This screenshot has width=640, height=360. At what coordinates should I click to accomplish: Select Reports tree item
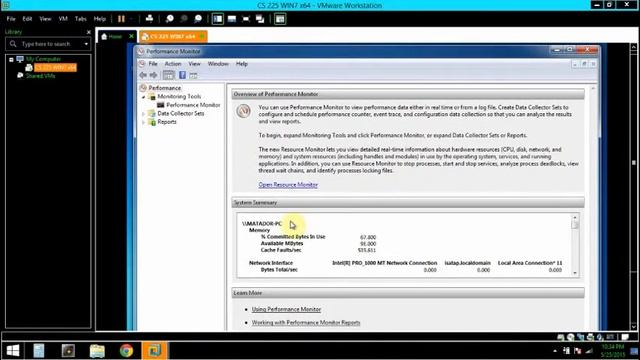coord(167,122)
